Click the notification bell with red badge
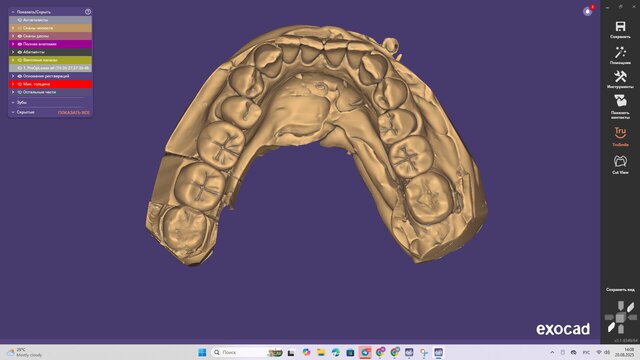640x360 pixels. 588,11
